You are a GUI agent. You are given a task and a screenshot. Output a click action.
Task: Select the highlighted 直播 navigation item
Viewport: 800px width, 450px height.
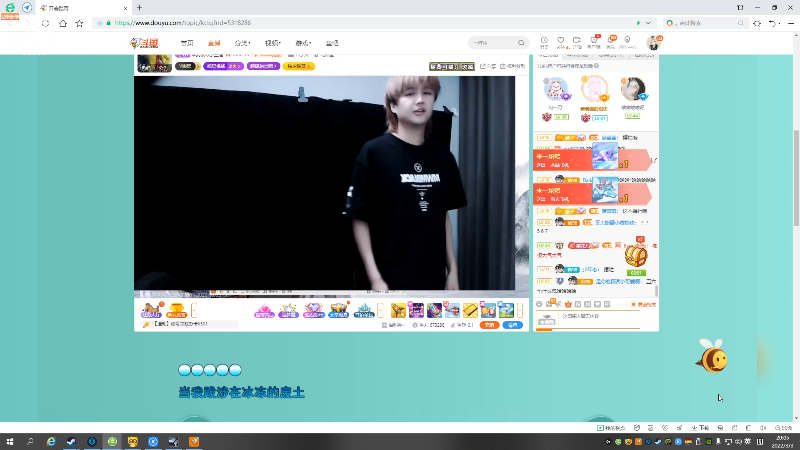tap(214, 43)
